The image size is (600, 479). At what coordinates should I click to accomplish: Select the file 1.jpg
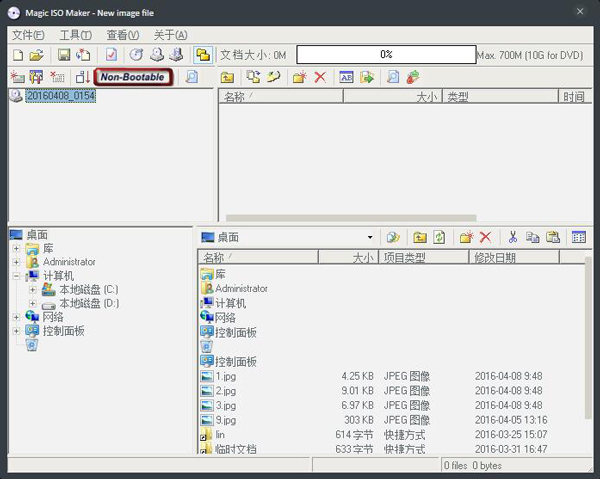tap(226, 376)
